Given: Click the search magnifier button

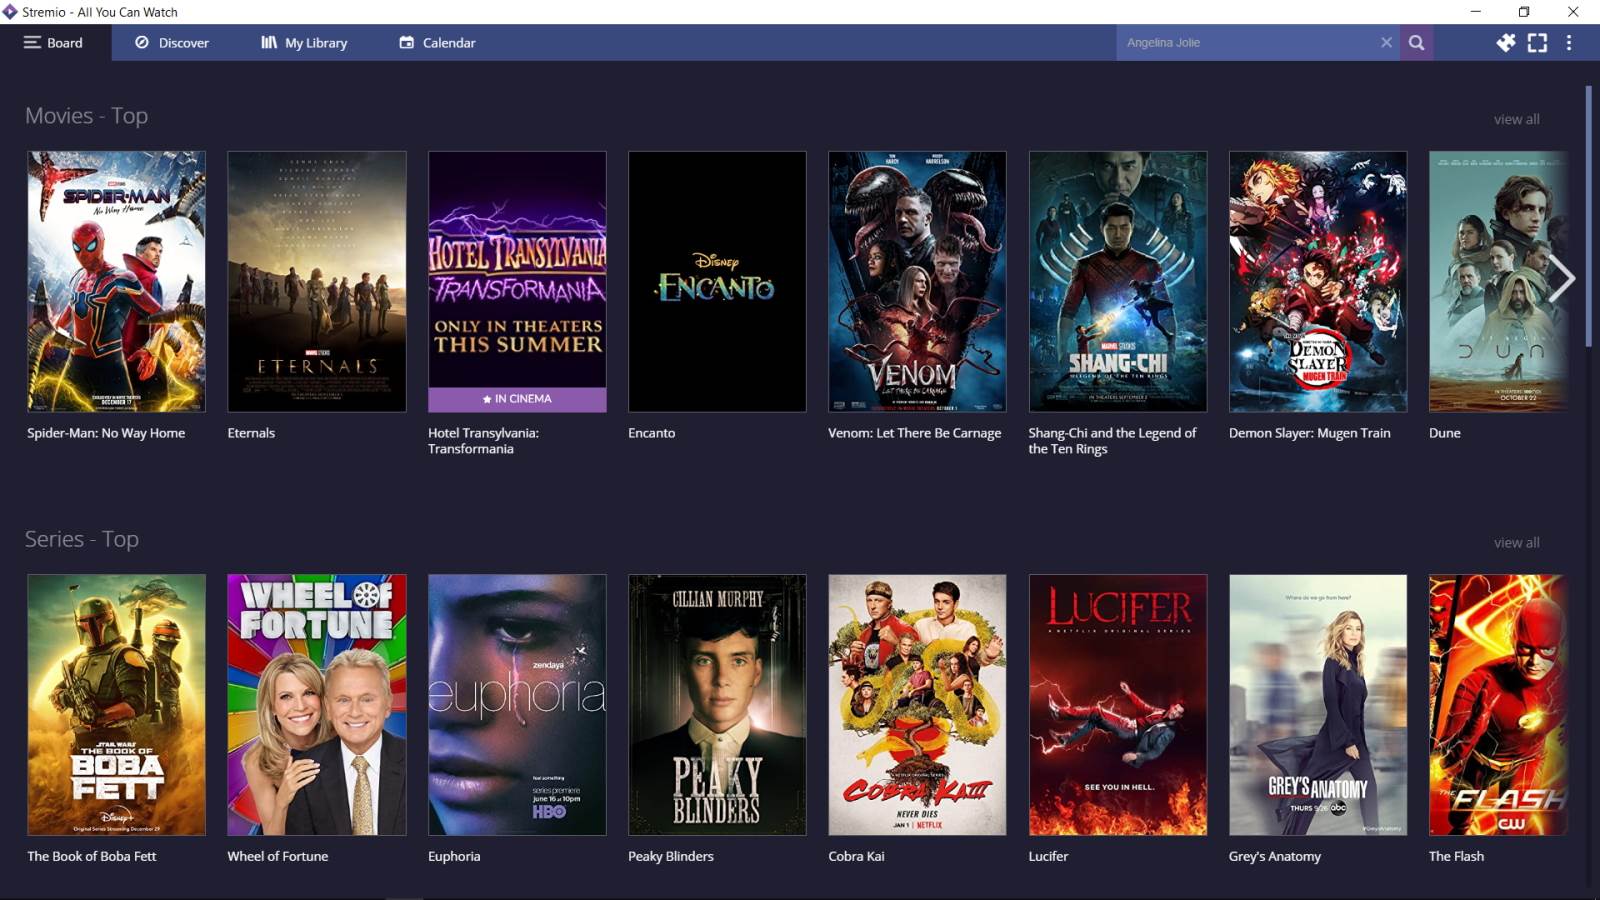Looking at the screenshot, I should (x=1416, y=43).
